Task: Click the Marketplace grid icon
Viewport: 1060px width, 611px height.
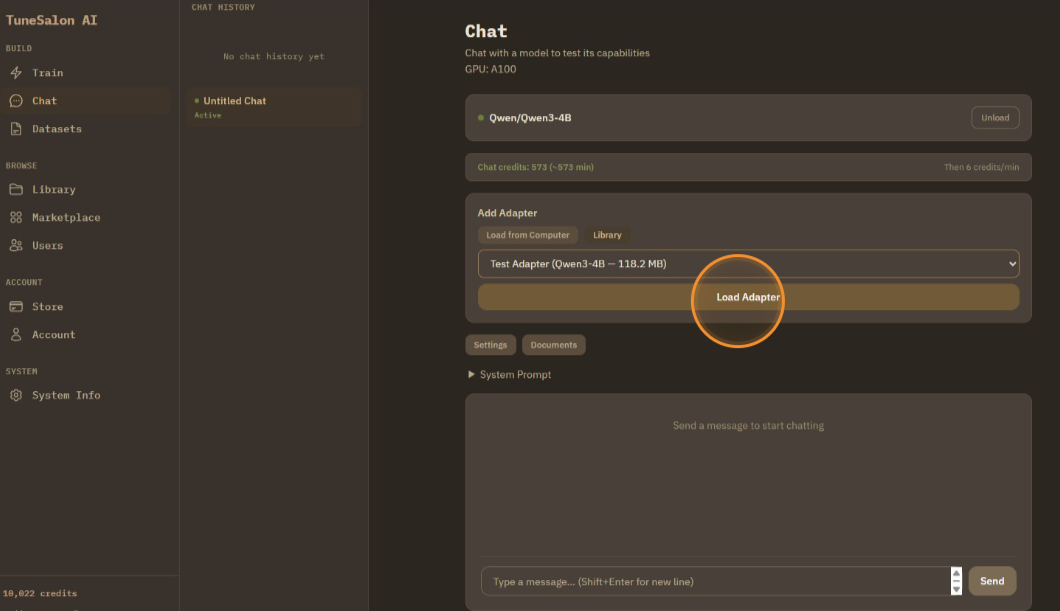Action: 16,218
